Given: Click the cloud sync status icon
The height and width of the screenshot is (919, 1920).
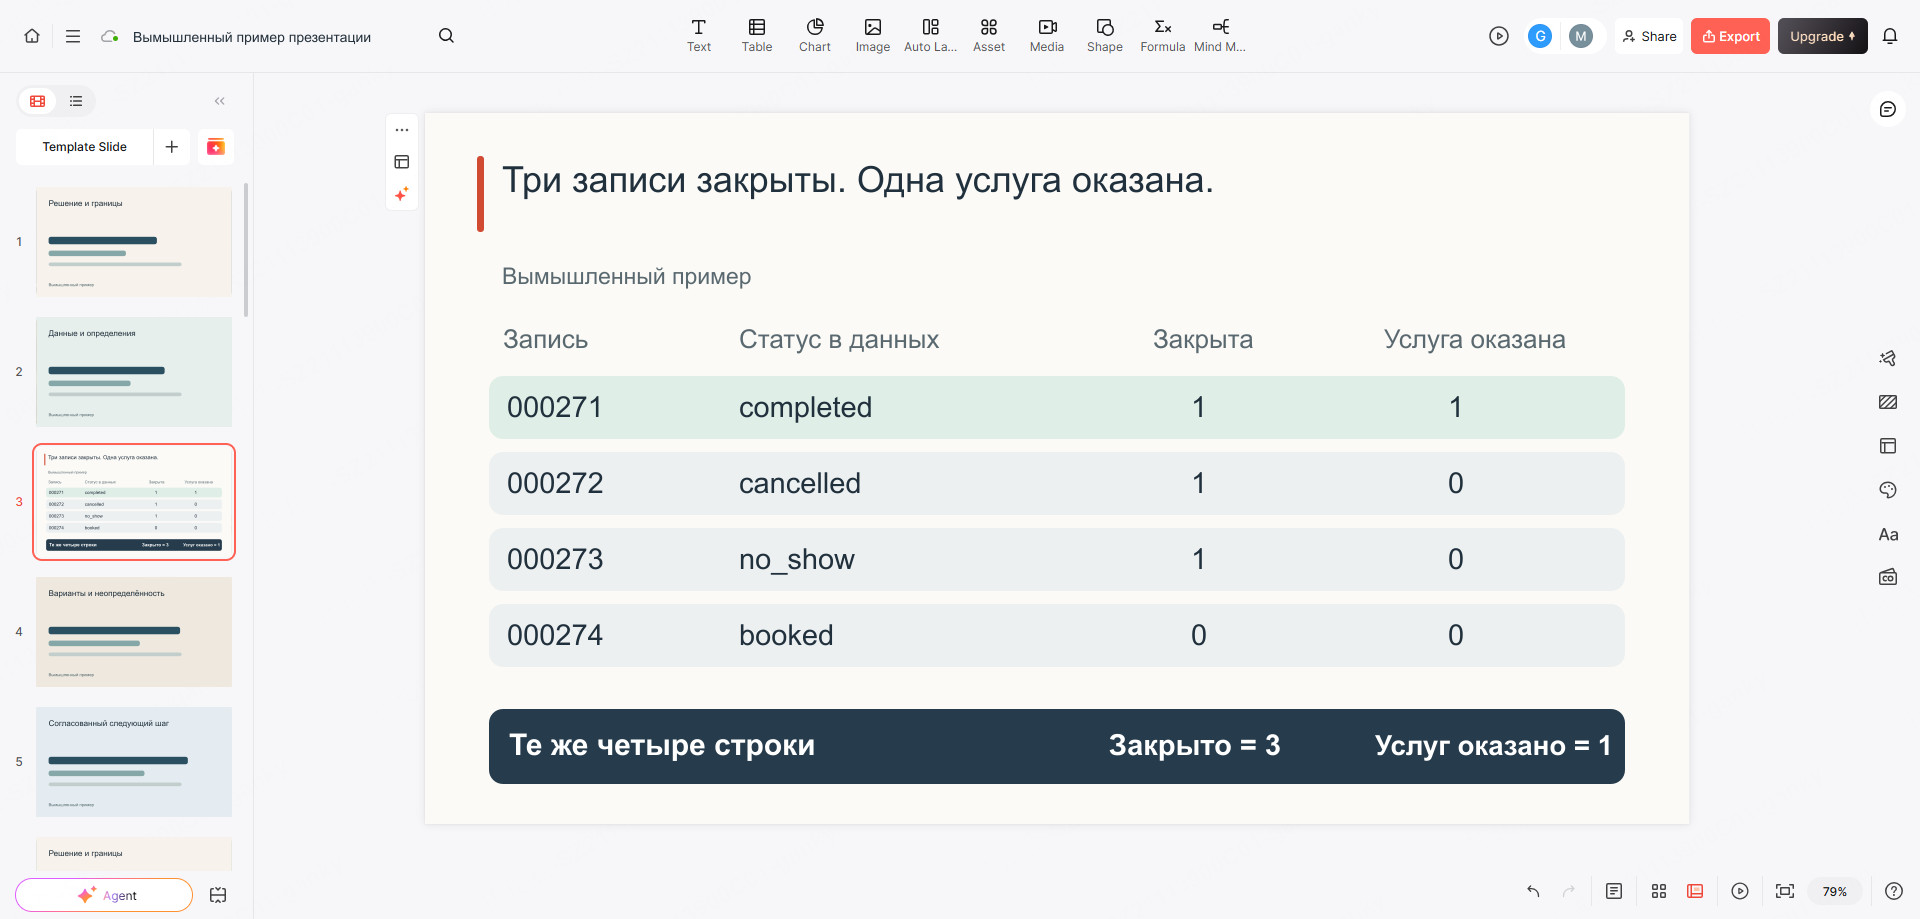Looking at the screenshot, I should tap(110, 36).
